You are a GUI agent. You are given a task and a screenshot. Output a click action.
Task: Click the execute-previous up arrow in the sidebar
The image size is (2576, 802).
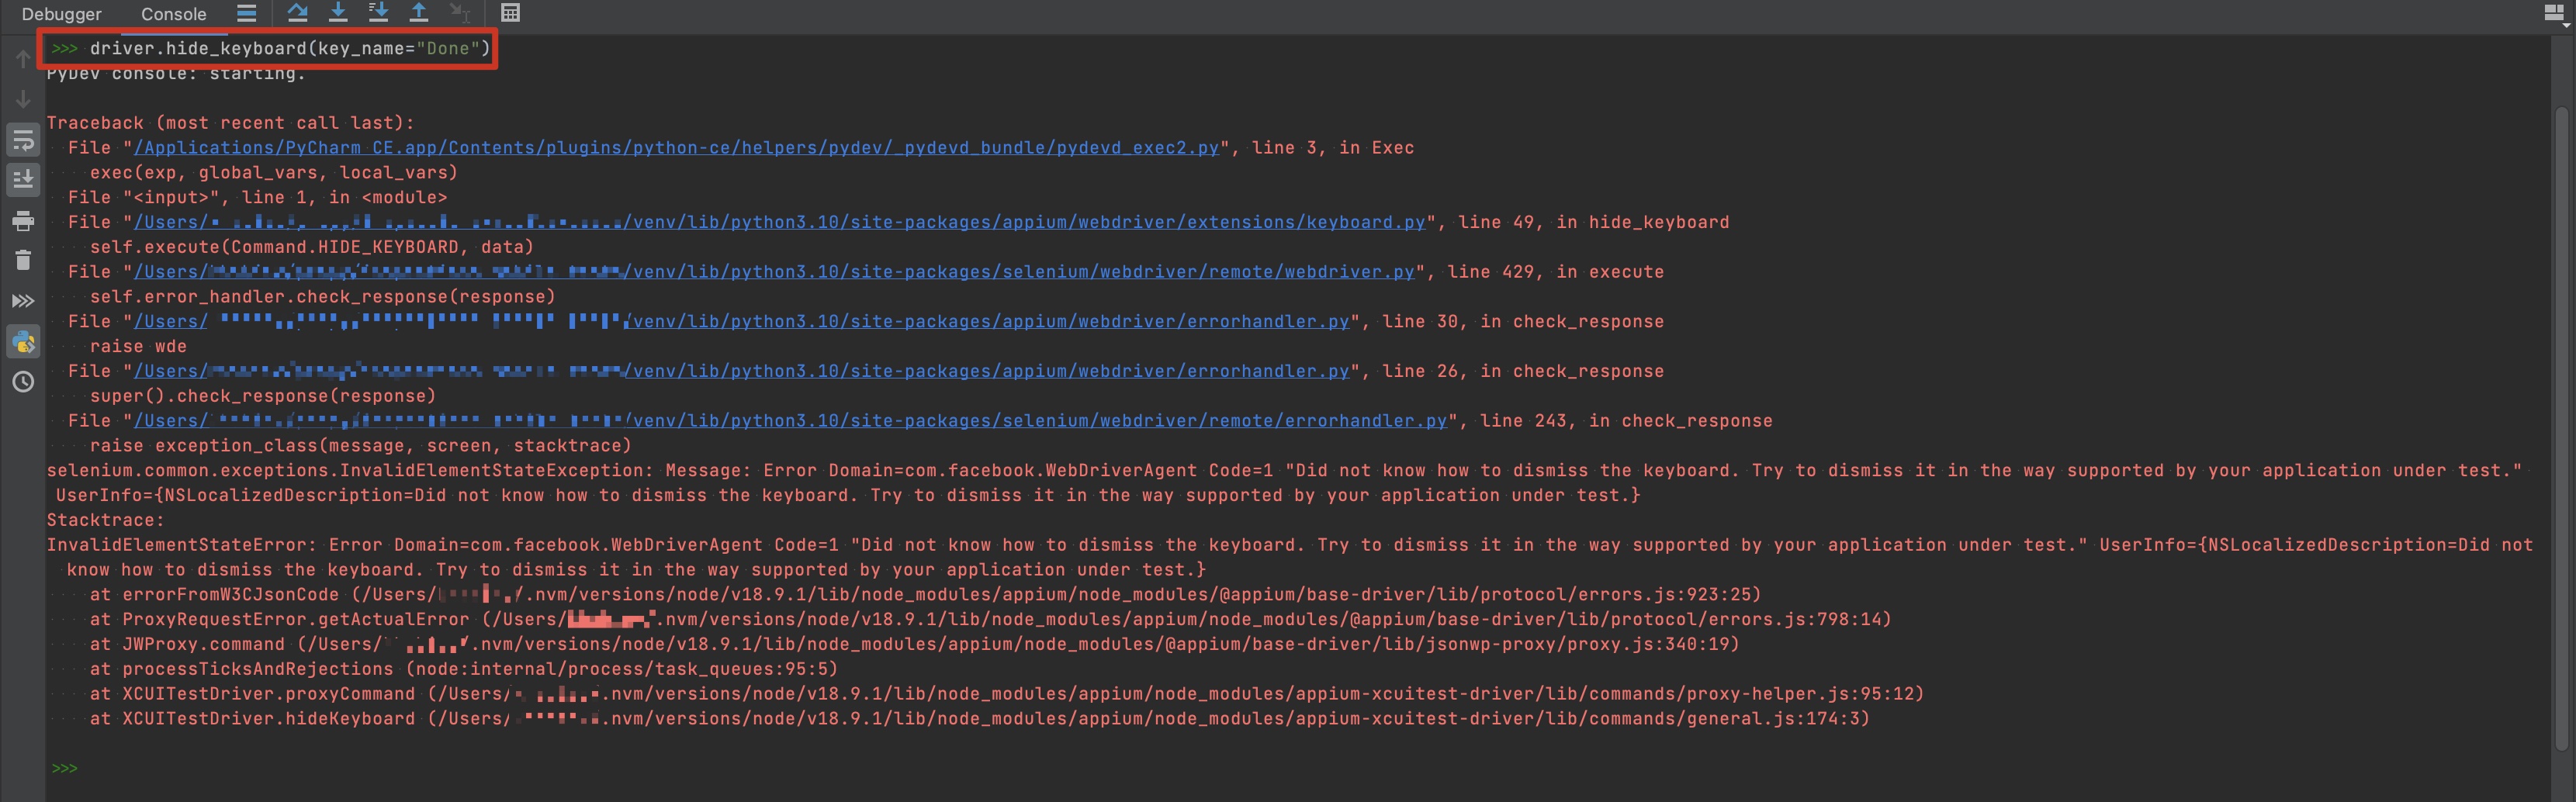pyautogui.click(x=23, y=58)
